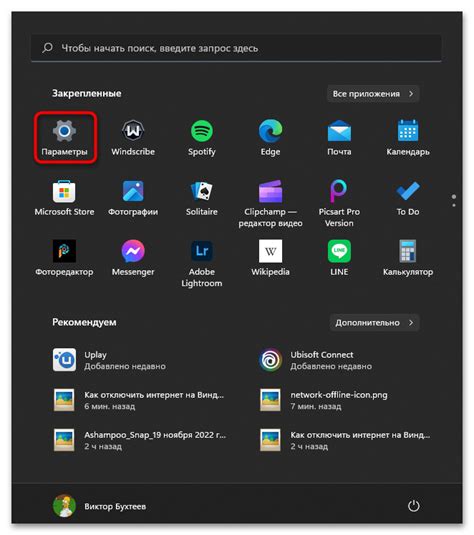Click the power button icon
Image resolution: width=474 pixels, height=535 pixels.
click(x=414, y=506)
